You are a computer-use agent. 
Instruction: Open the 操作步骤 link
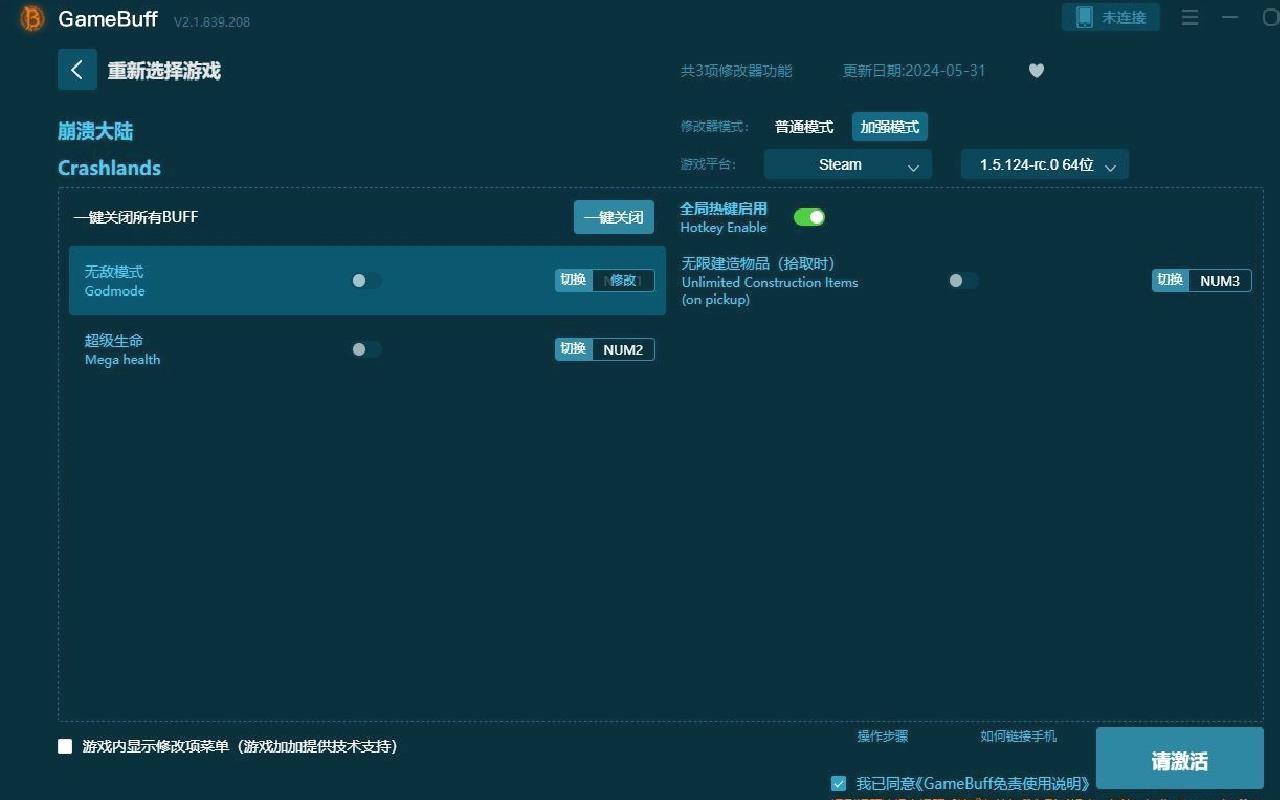[x=883, y=736]
